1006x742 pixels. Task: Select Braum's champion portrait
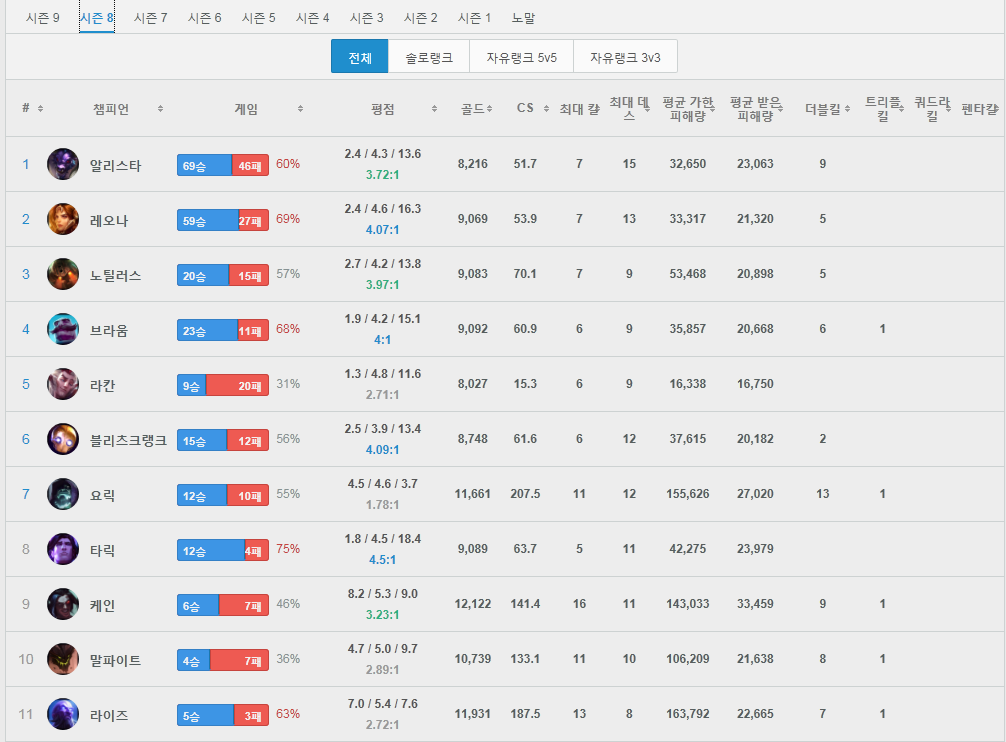62,328
